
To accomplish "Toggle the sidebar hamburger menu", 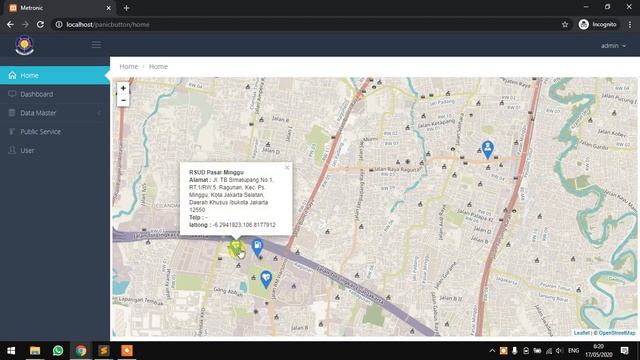I will point(96,44).
